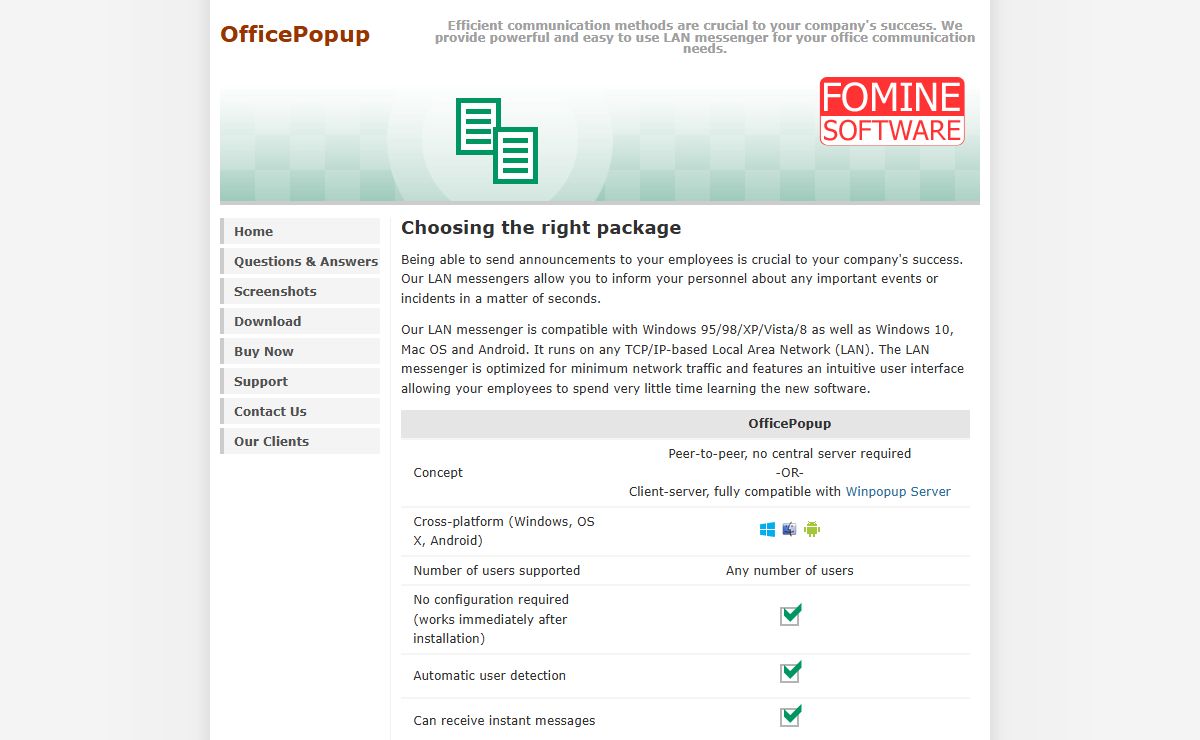Click the Android platform icon
This screenshot has width=1200, height=740.
coord(812,530)
